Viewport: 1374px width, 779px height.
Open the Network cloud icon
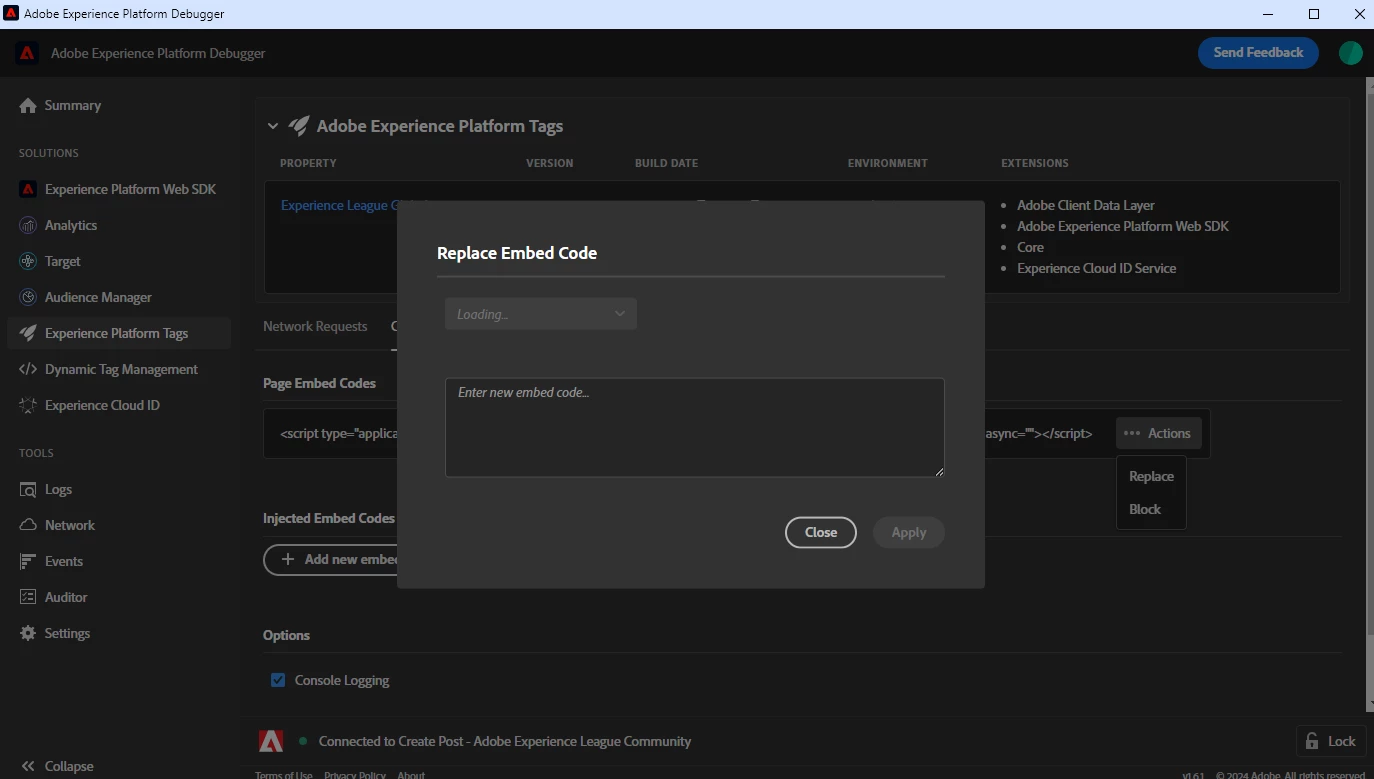point(28,525)
